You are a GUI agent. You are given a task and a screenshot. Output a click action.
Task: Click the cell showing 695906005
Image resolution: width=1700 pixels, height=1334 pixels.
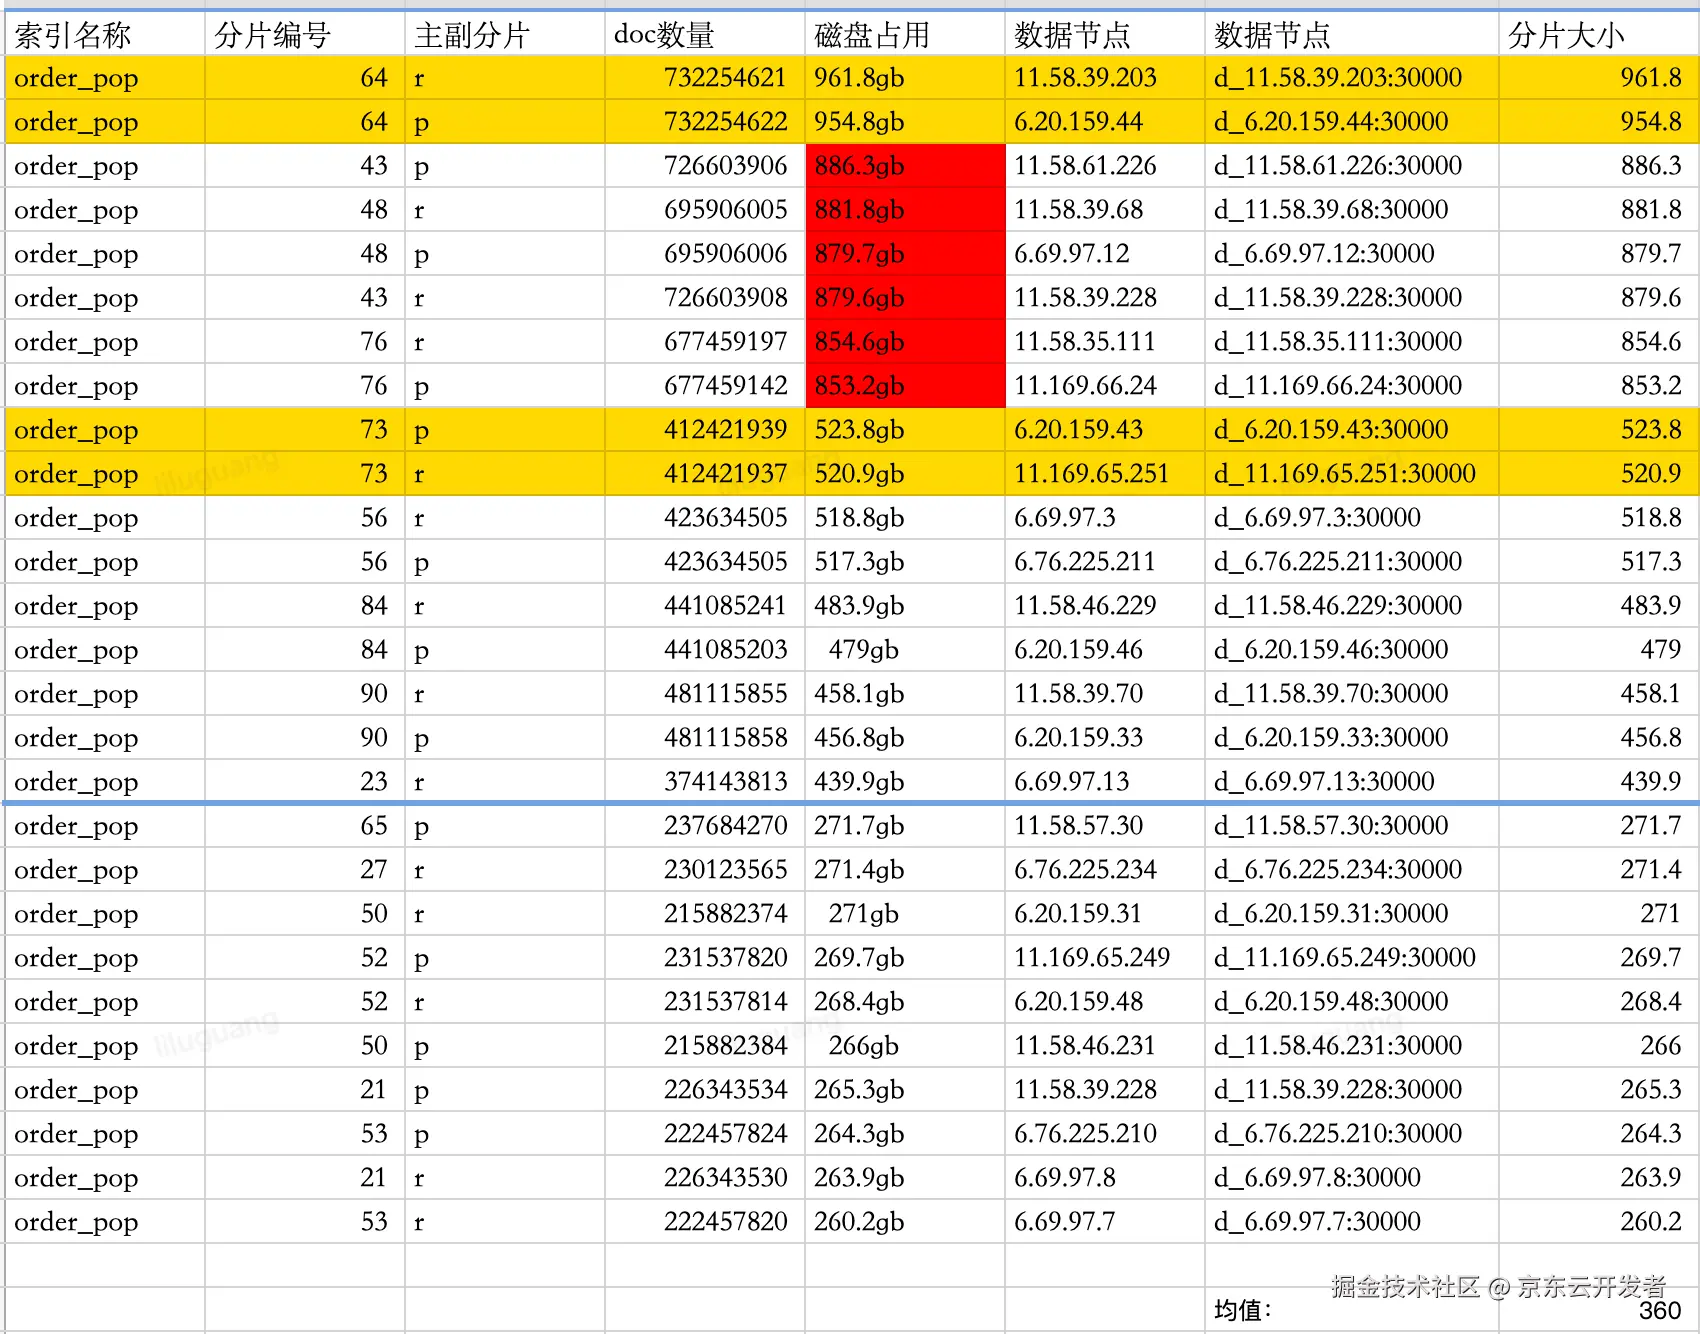pos(705,210)
